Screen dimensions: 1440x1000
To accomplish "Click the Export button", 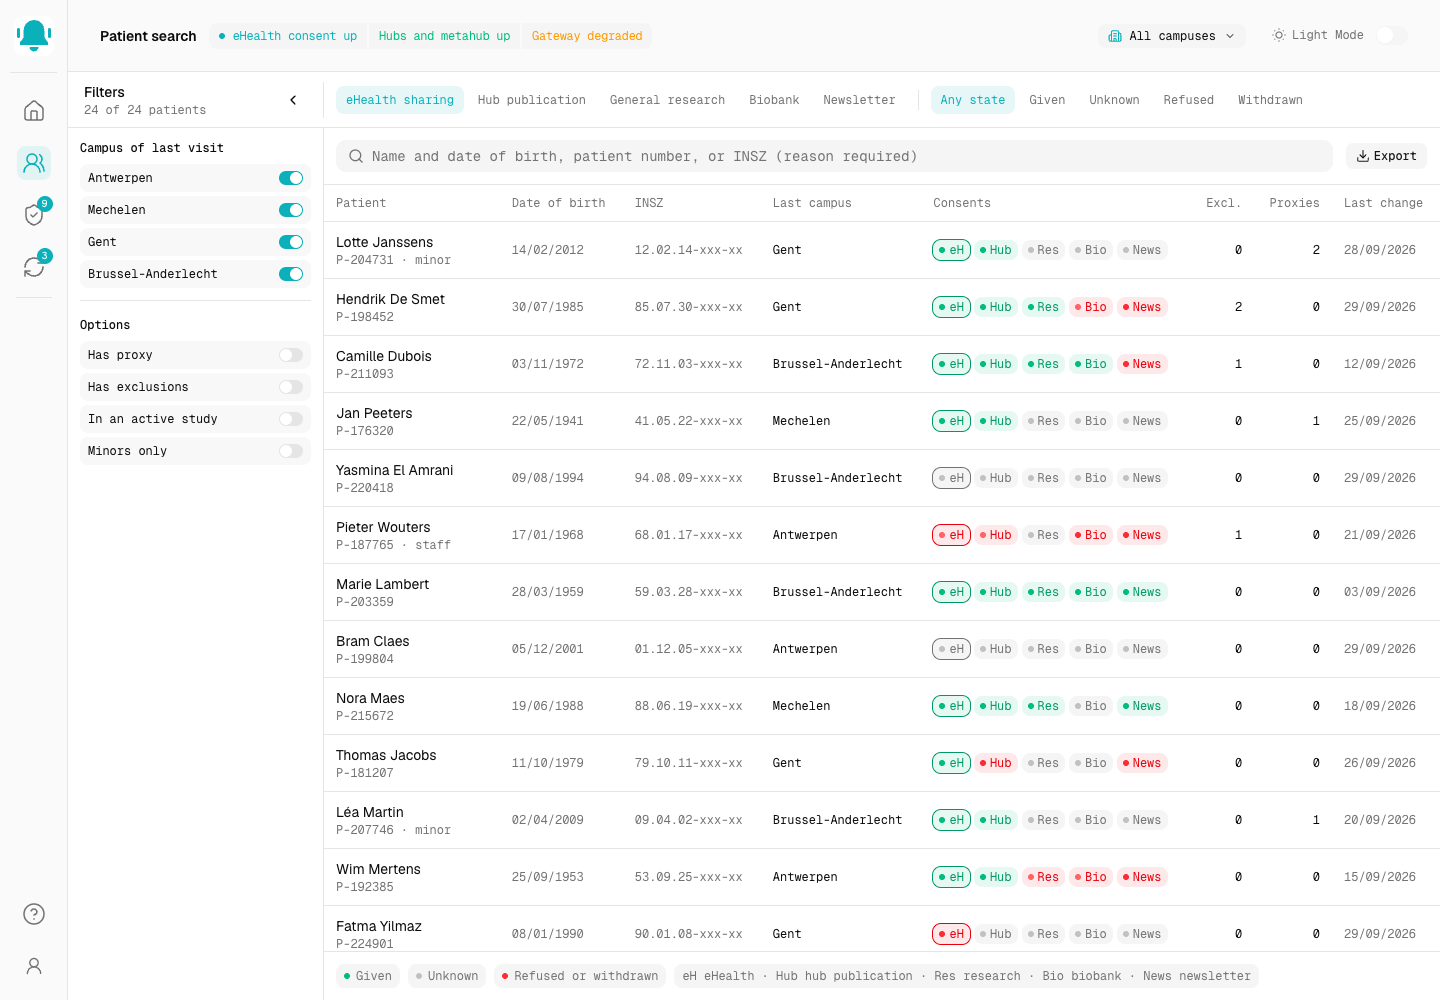I will tap(1386, 156).
